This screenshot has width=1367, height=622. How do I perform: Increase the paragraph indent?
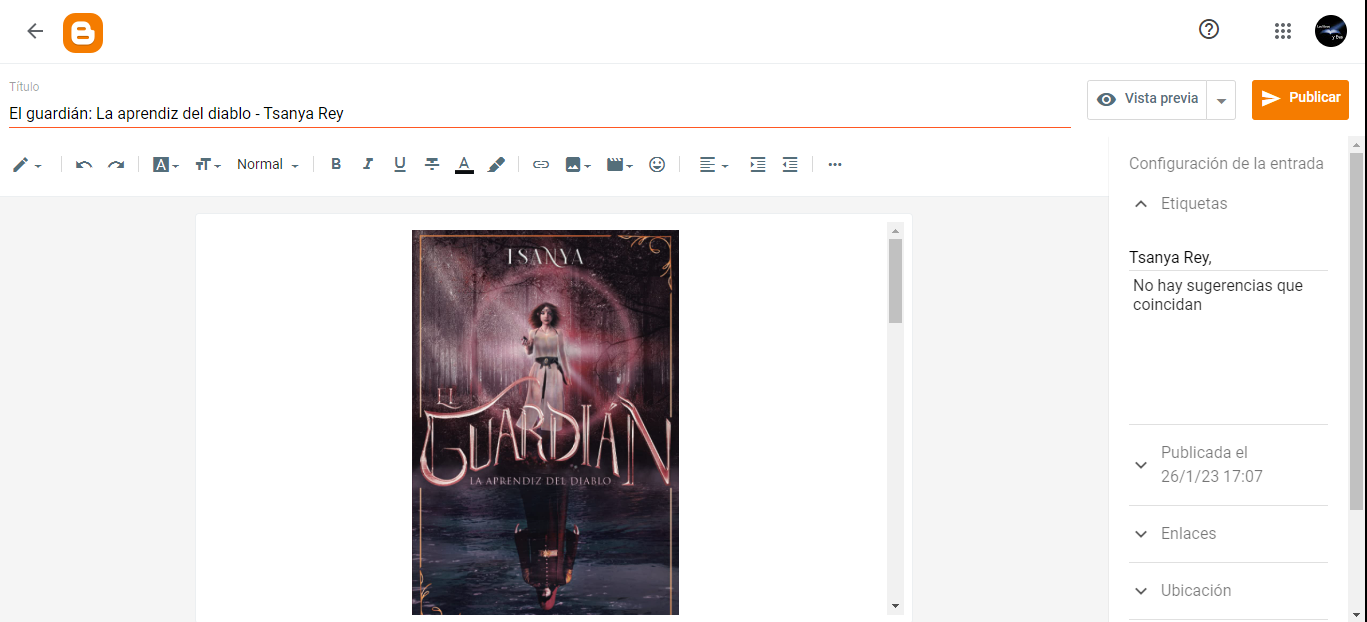758,165
